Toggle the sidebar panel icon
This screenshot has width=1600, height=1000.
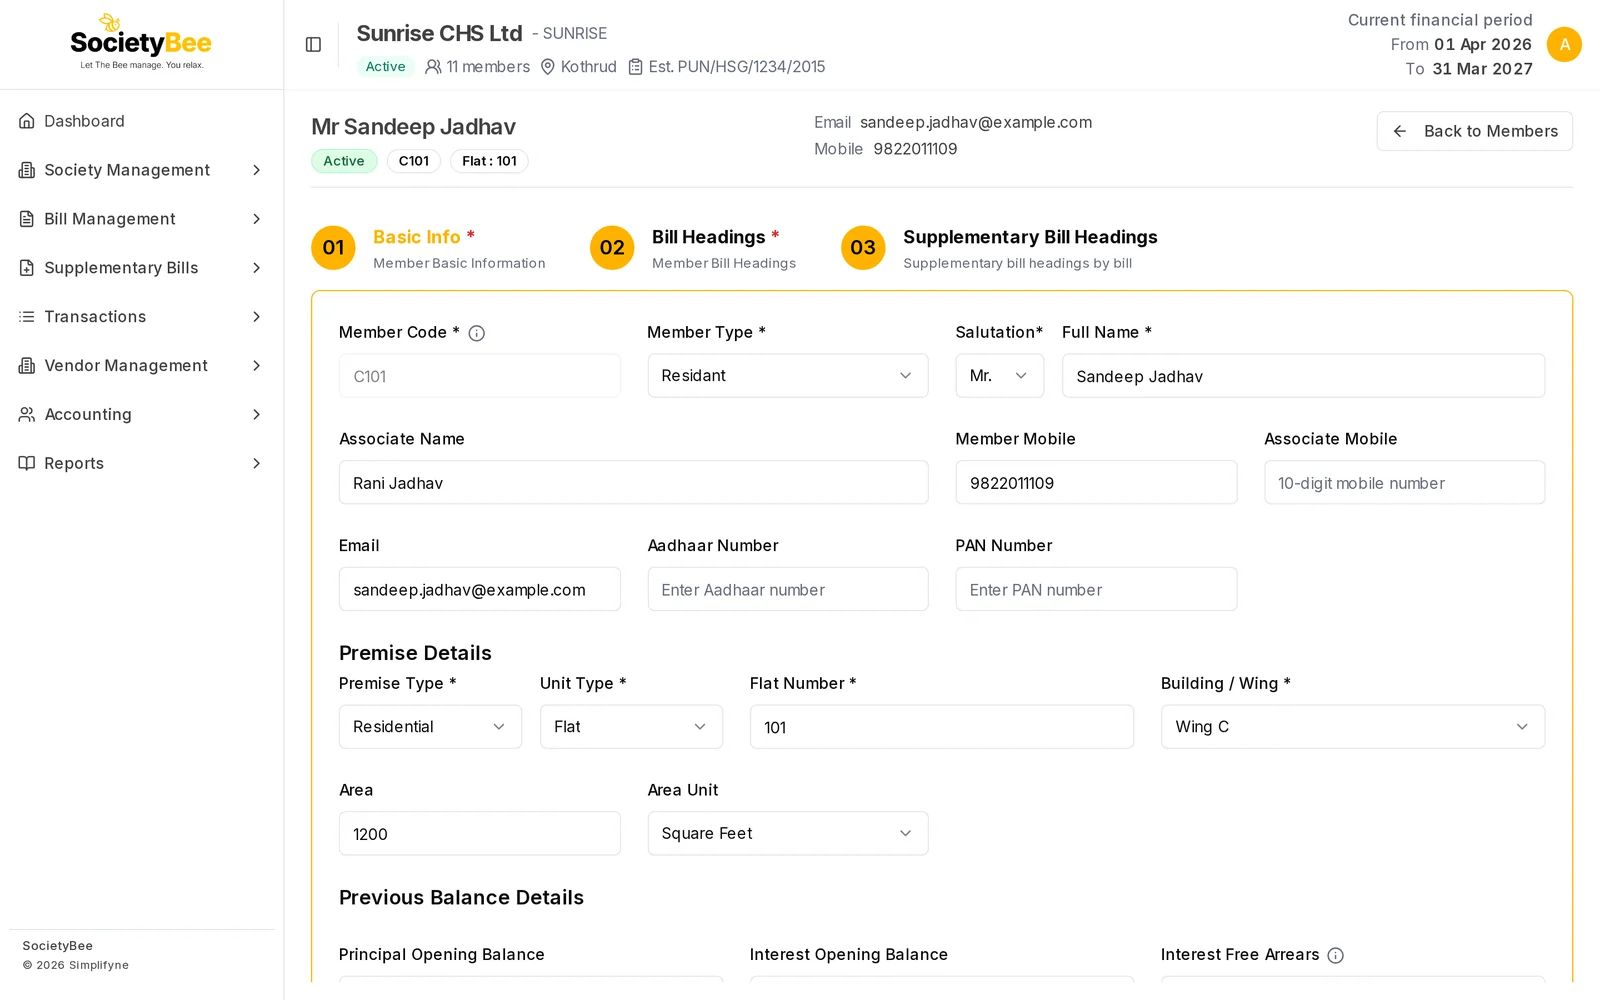[x=313, y=44]
